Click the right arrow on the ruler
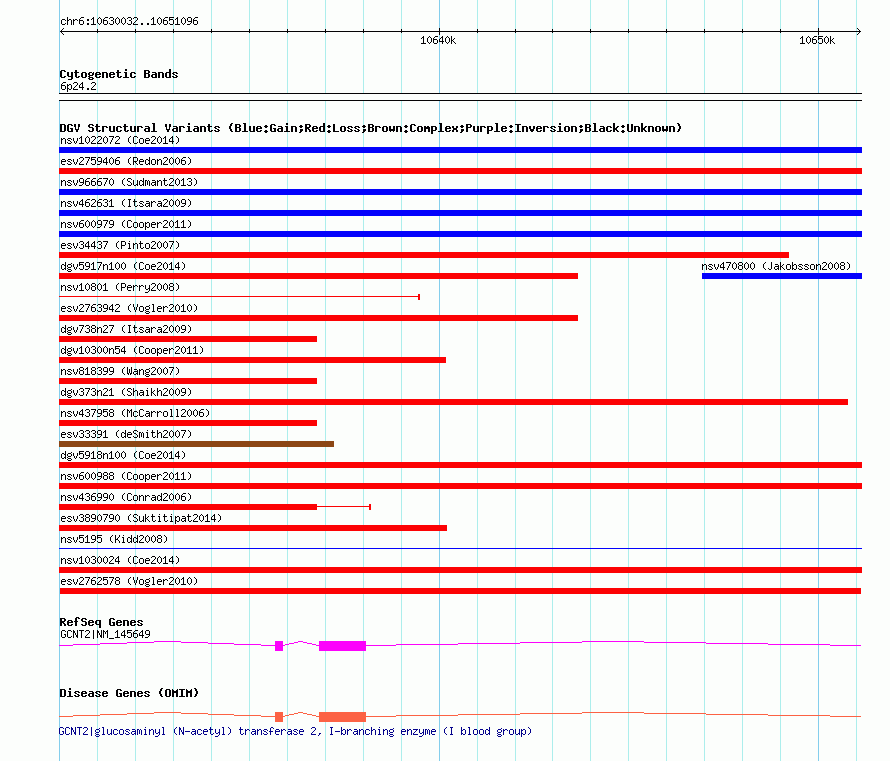890x761 pixels. [x=859, y=32]
